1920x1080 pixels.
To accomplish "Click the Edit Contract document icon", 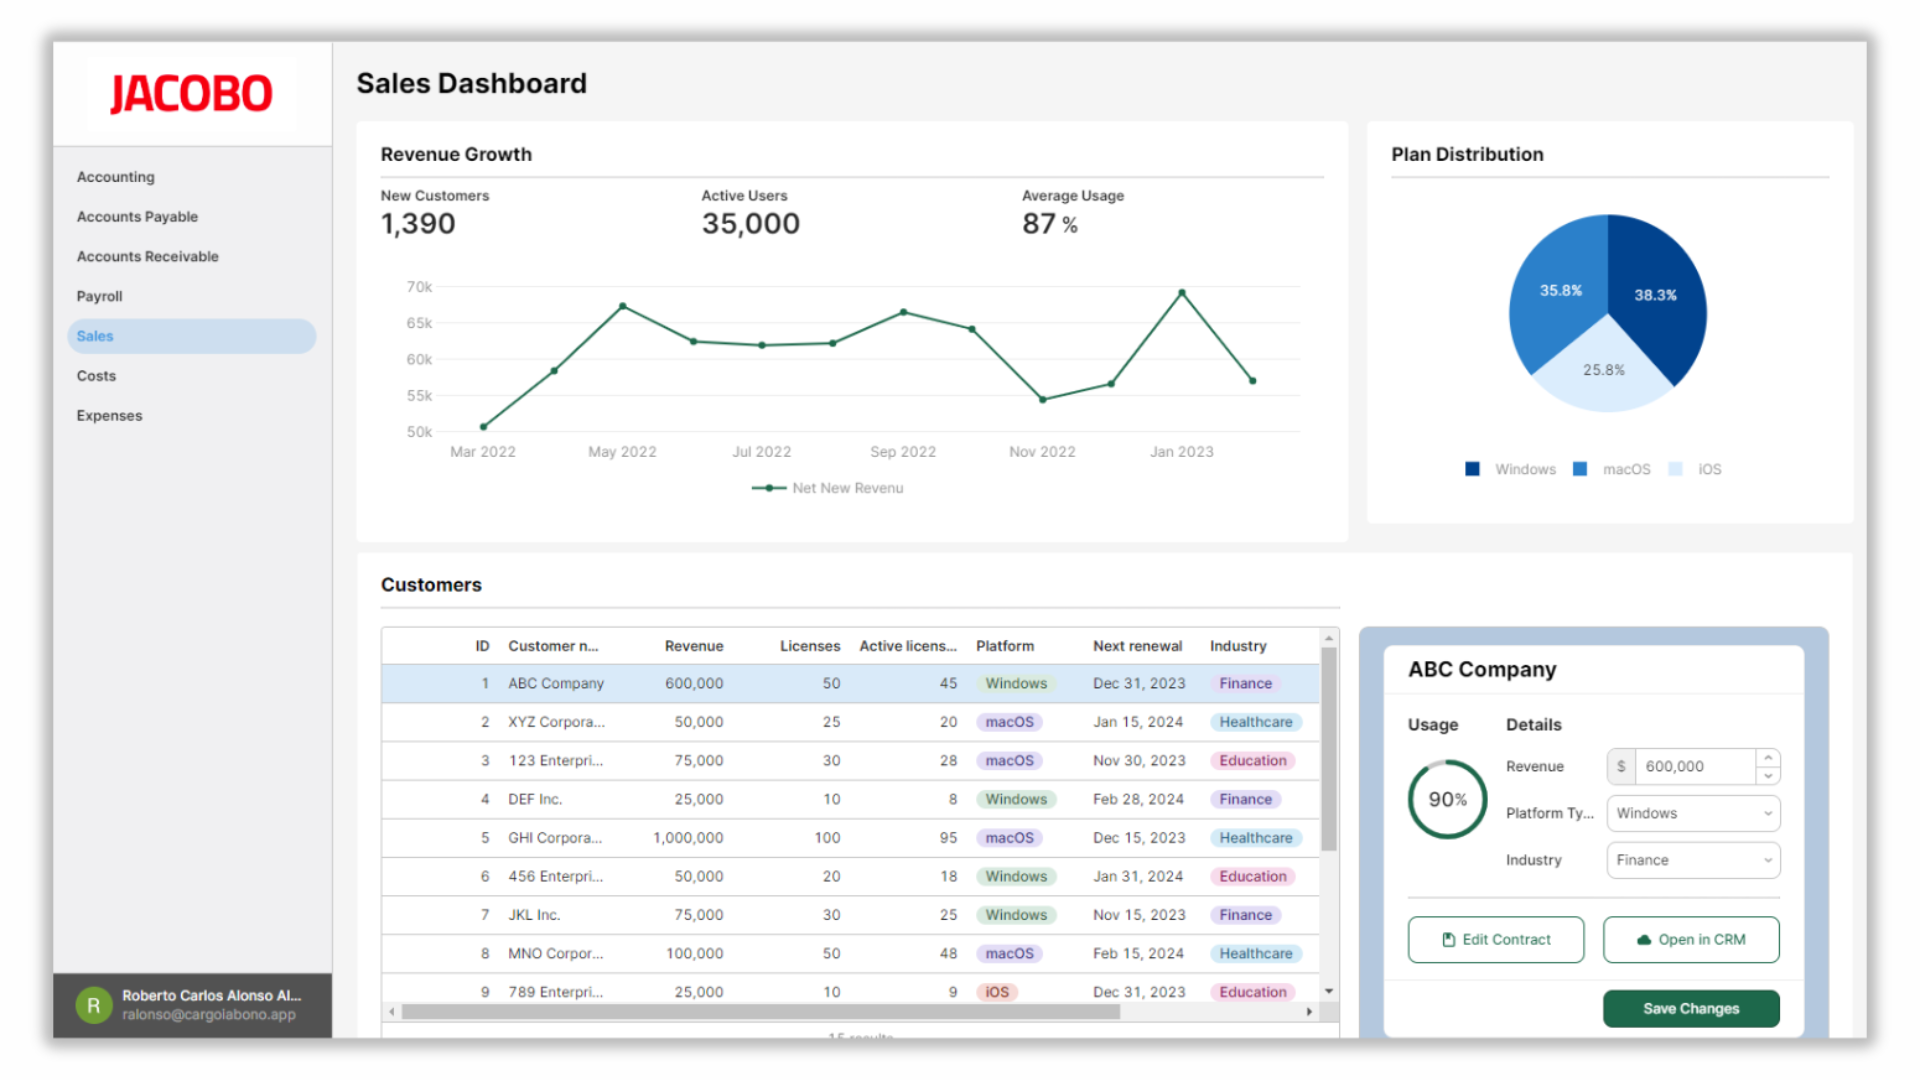I will pyautogui.click(x=1448, y=940).
